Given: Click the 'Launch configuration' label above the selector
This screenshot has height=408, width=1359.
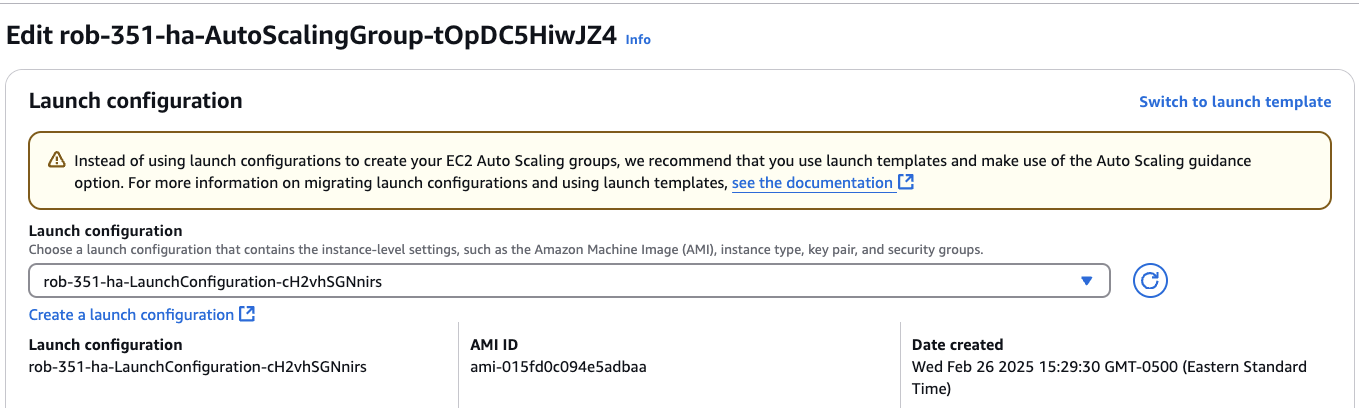Looking at the screenshot, I should (x=105, y=232).
